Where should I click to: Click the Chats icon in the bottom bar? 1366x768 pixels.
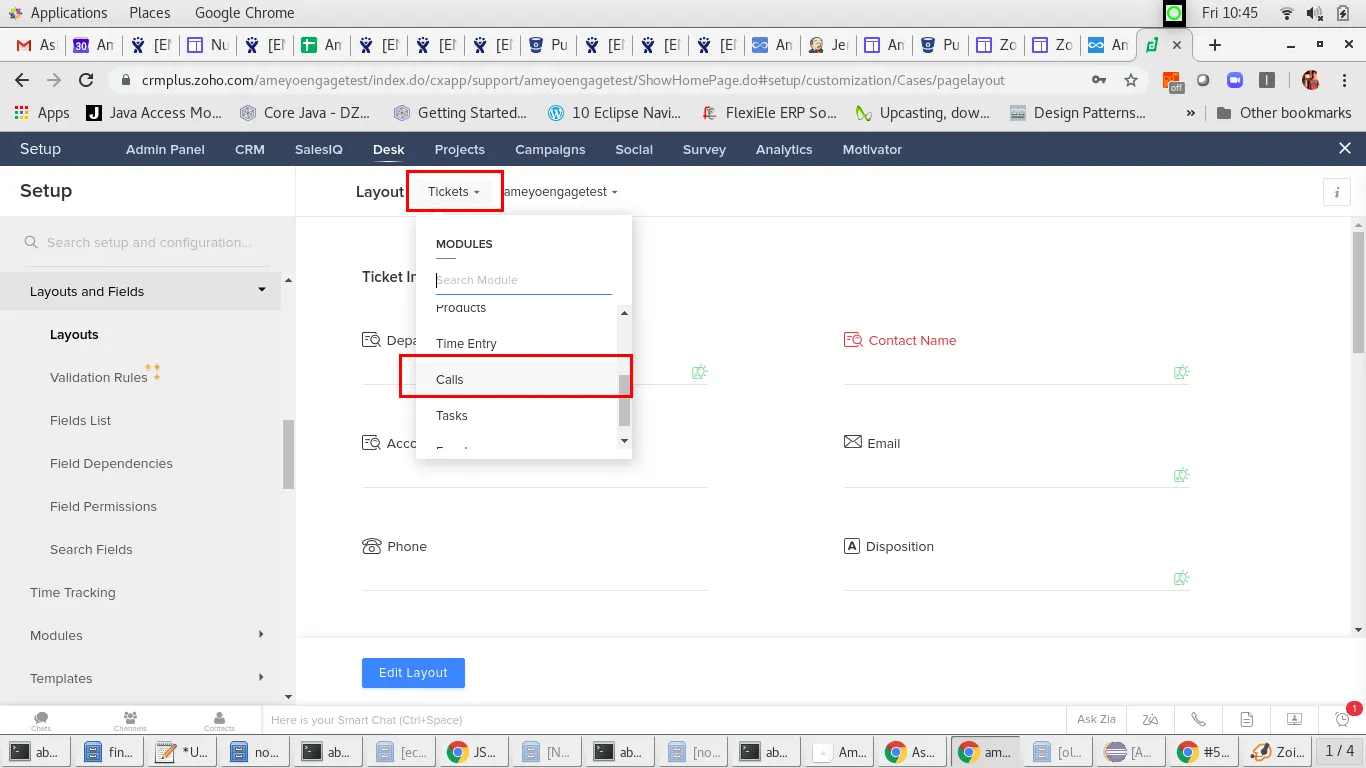coord(41,720)
